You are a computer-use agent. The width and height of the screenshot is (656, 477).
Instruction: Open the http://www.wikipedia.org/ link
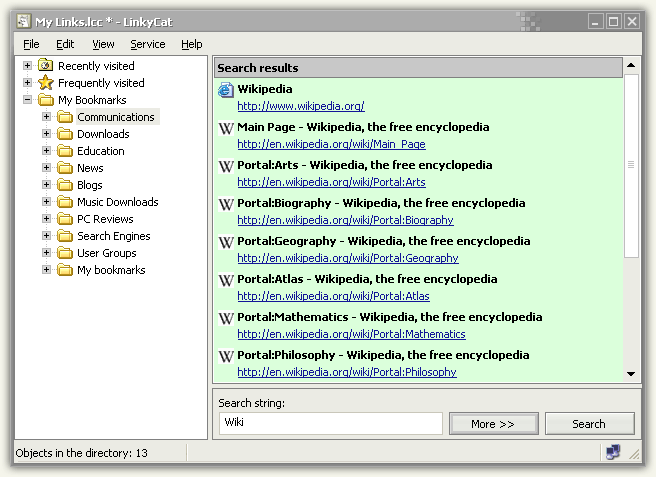pos(301,106)
